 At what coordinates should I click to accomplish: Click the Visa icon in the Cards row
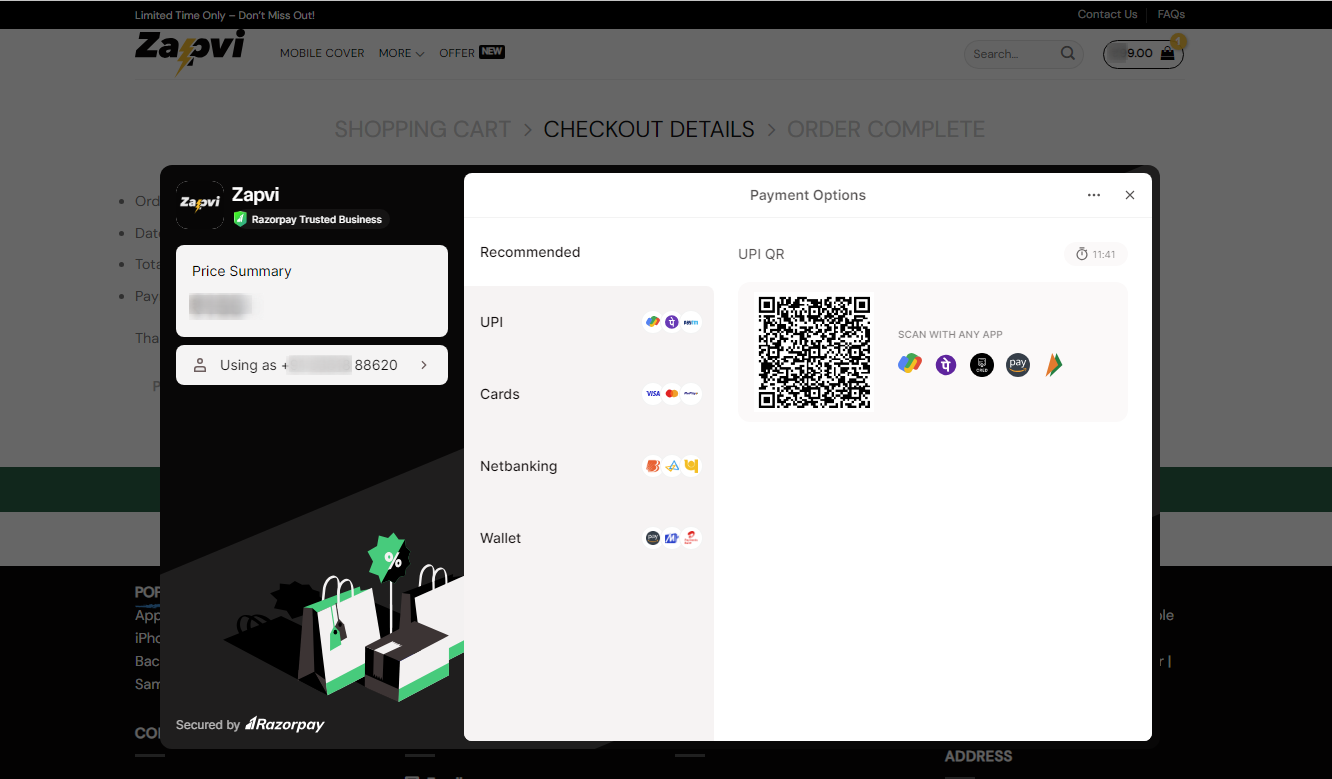click(652, 393)
